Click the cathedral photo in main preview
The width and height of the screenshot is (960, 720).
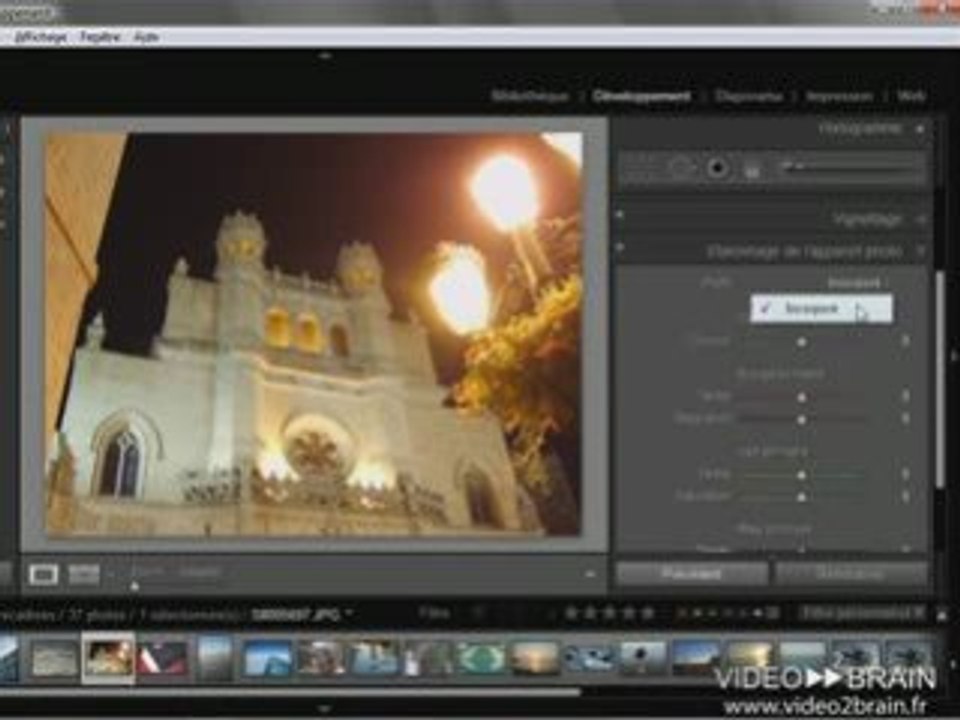pos(313,334)
